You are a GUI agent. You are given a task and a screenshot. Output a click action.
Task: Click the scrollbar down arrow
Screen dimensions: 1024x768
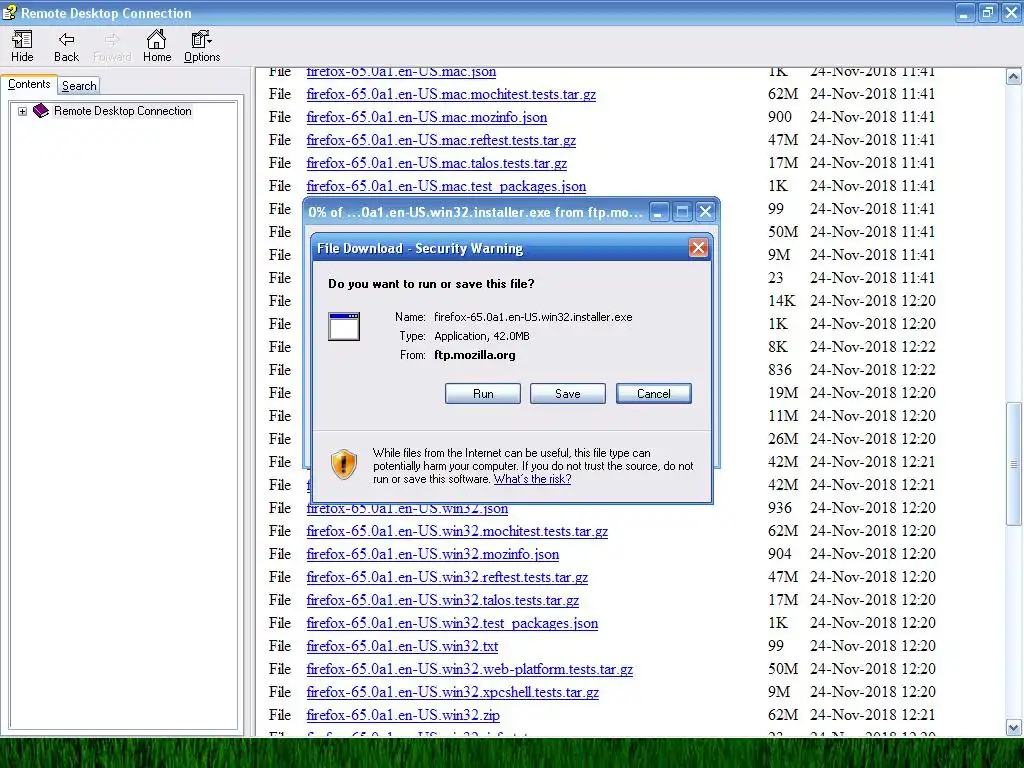[1013, 727]
